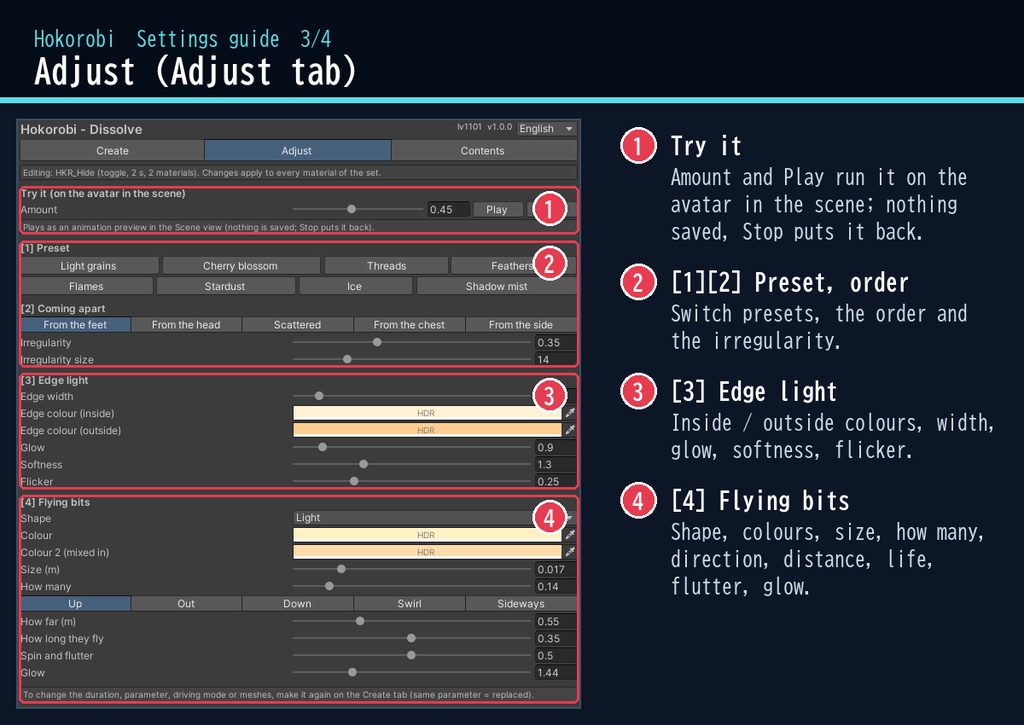The image size is (1024, 725).
Task: Apply the Light grains preset
Action: click(89, 266)
